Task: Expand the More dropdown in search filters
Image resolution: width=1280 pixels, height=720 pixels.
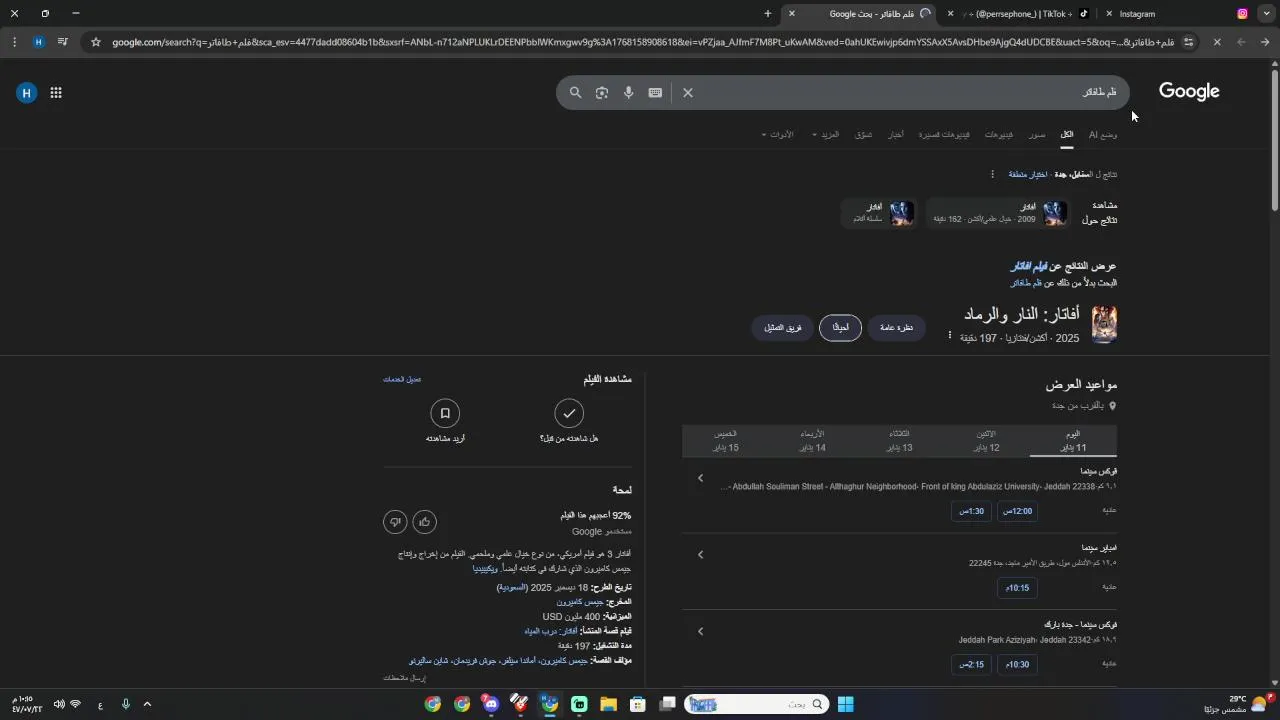Action: pyautogui.click(x=826, y=134)
